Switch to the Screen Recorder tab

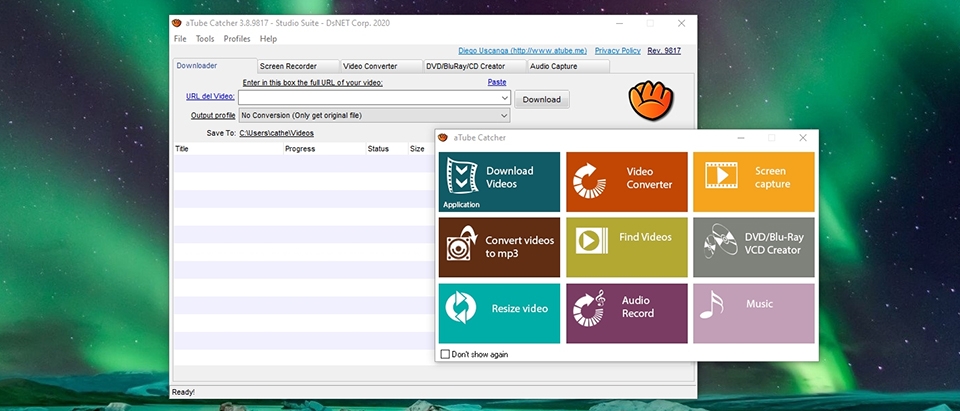coord(288,66)
